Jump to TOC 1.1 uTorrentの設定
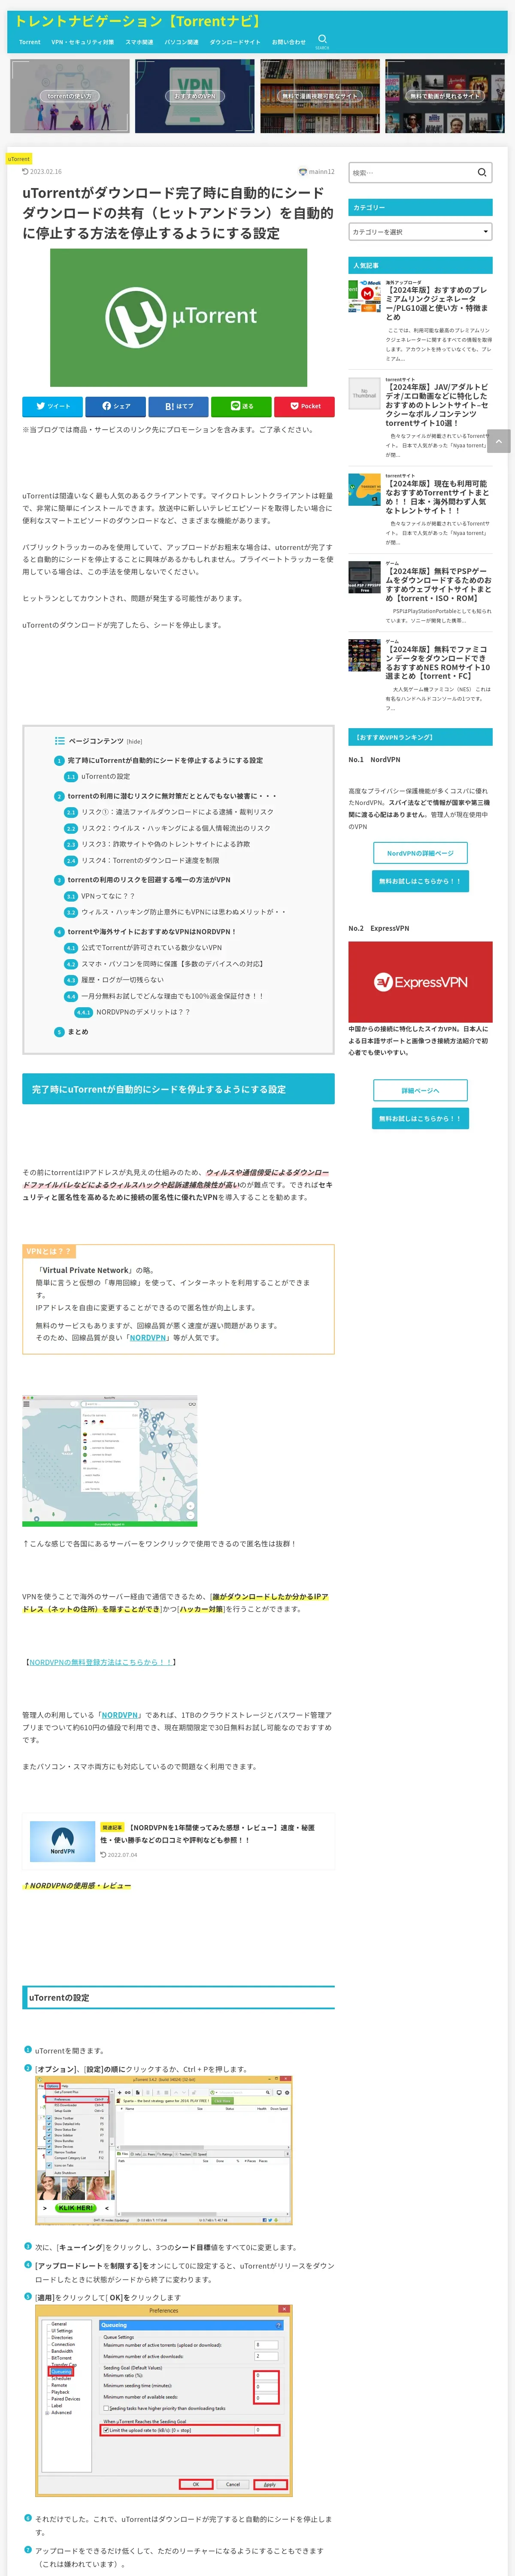Viewport: 515px width, 2576px height. (x=105, y=776)
